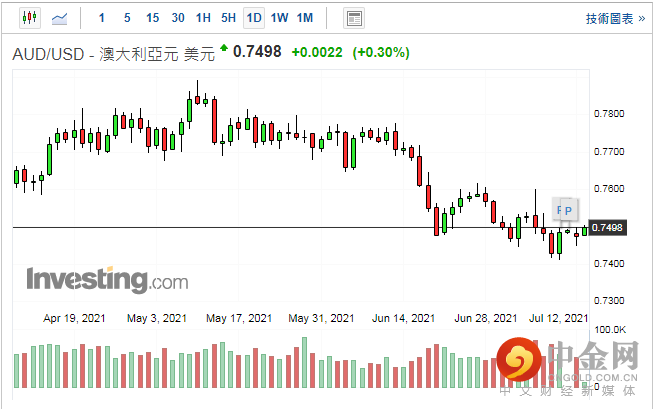
Task: Click the F event marker on chart
Action: [x=560, y=210]
